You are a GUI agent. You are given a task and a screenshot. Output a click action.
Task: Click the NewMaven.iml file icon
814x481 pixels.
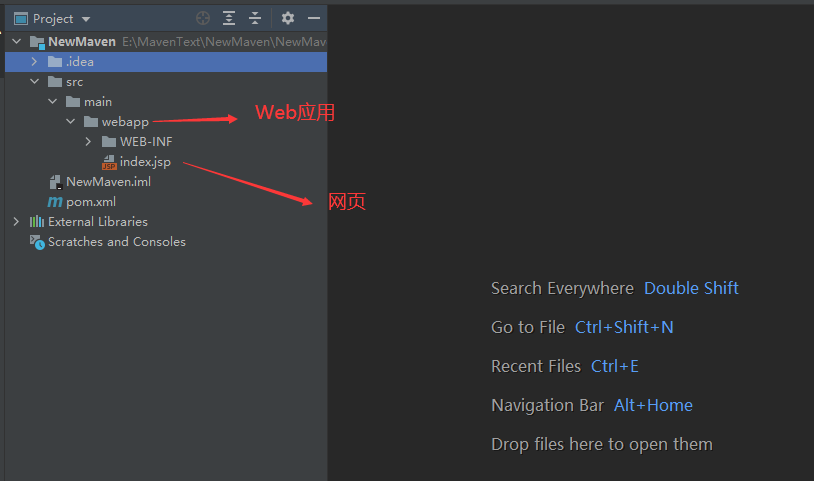pos(56,182)
